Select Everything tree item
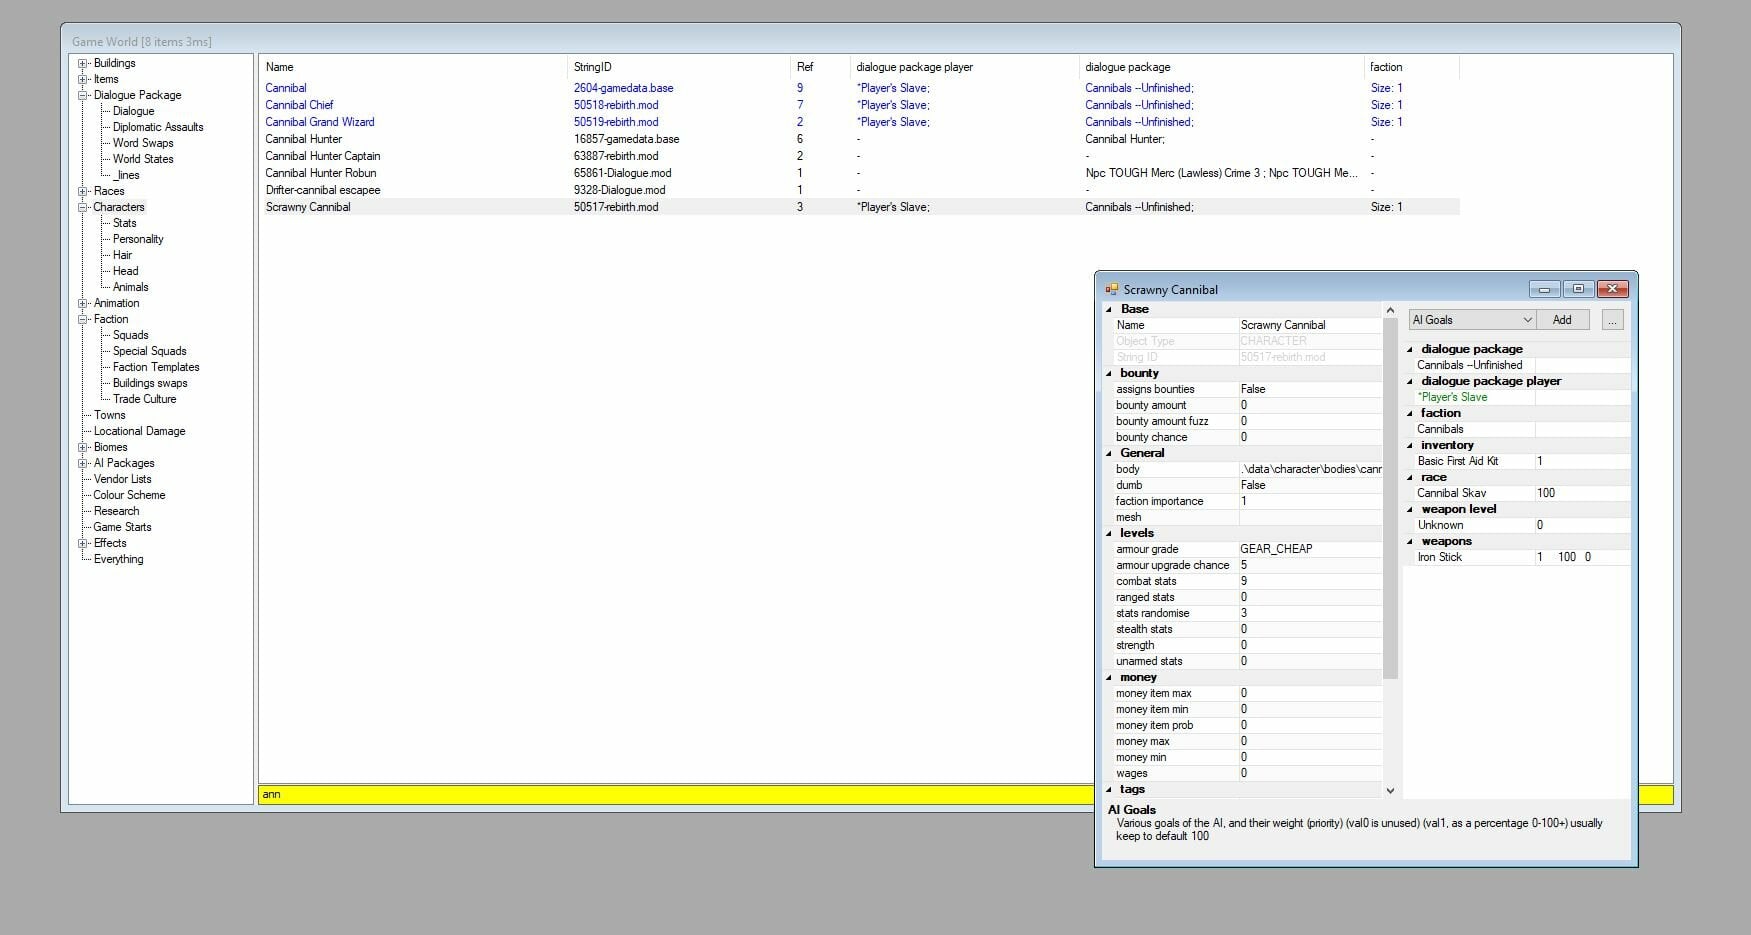Image resolution: width=1751 pixels, height=935 pixels. coord(118,559)
